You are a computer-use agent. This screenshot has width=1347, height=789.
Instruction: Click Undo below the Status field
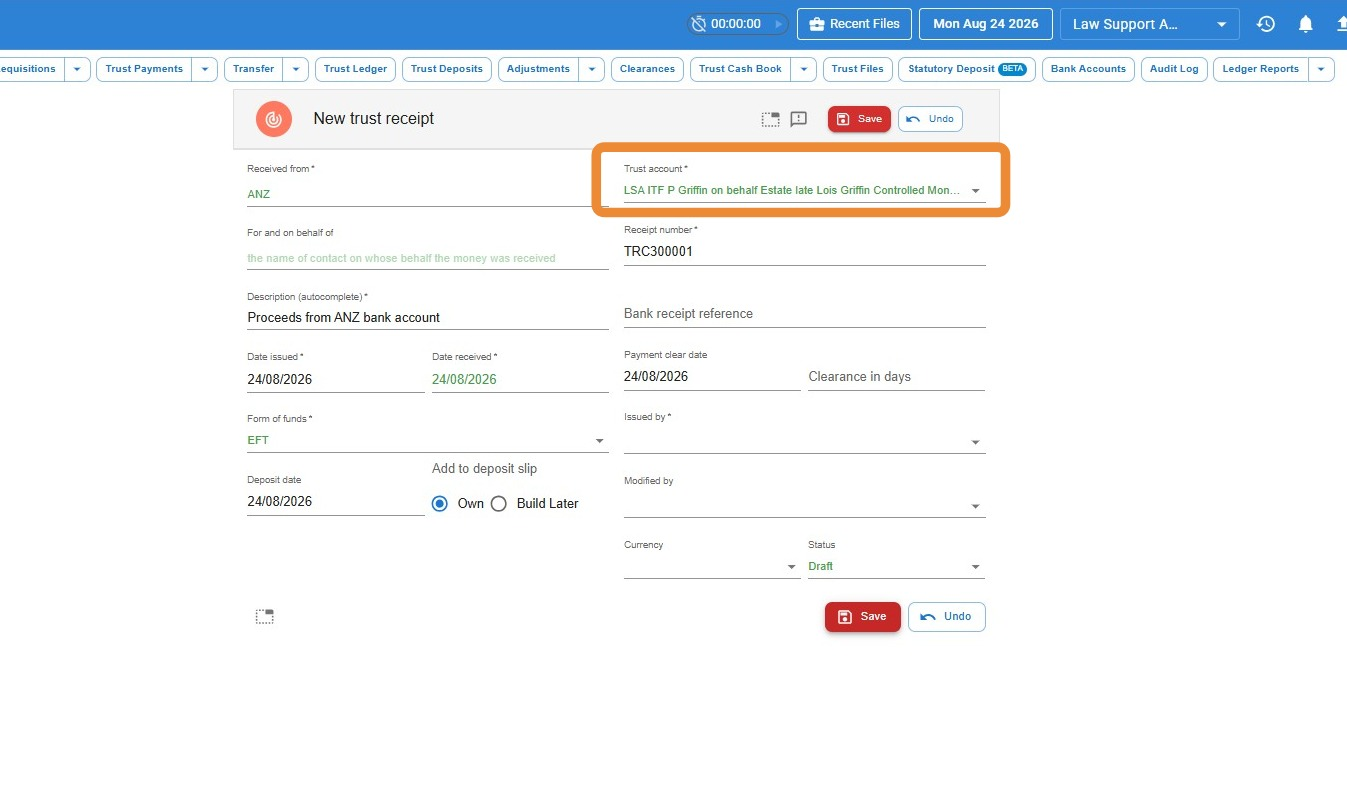pos(946,617)
